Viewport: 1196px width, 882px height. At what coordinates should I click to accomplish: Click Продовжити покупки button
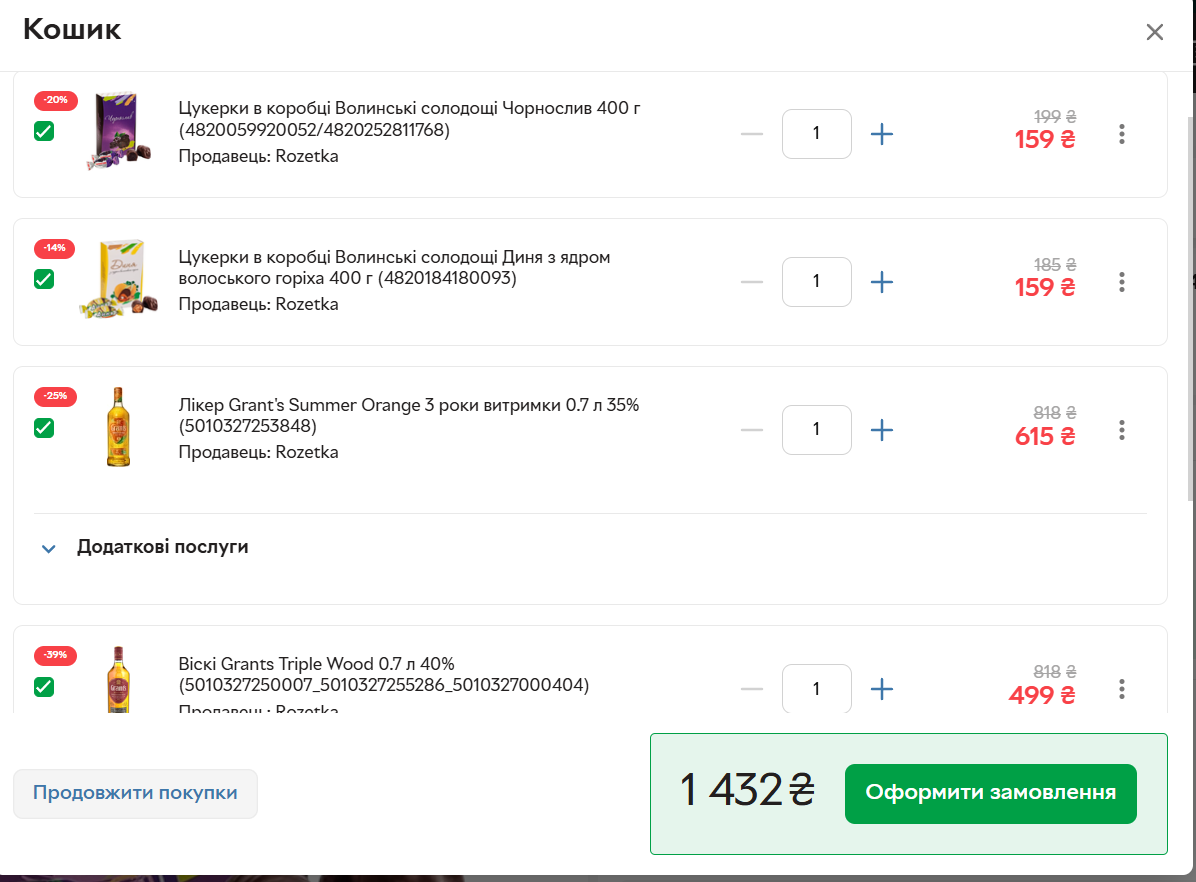[x=135, y=793]
